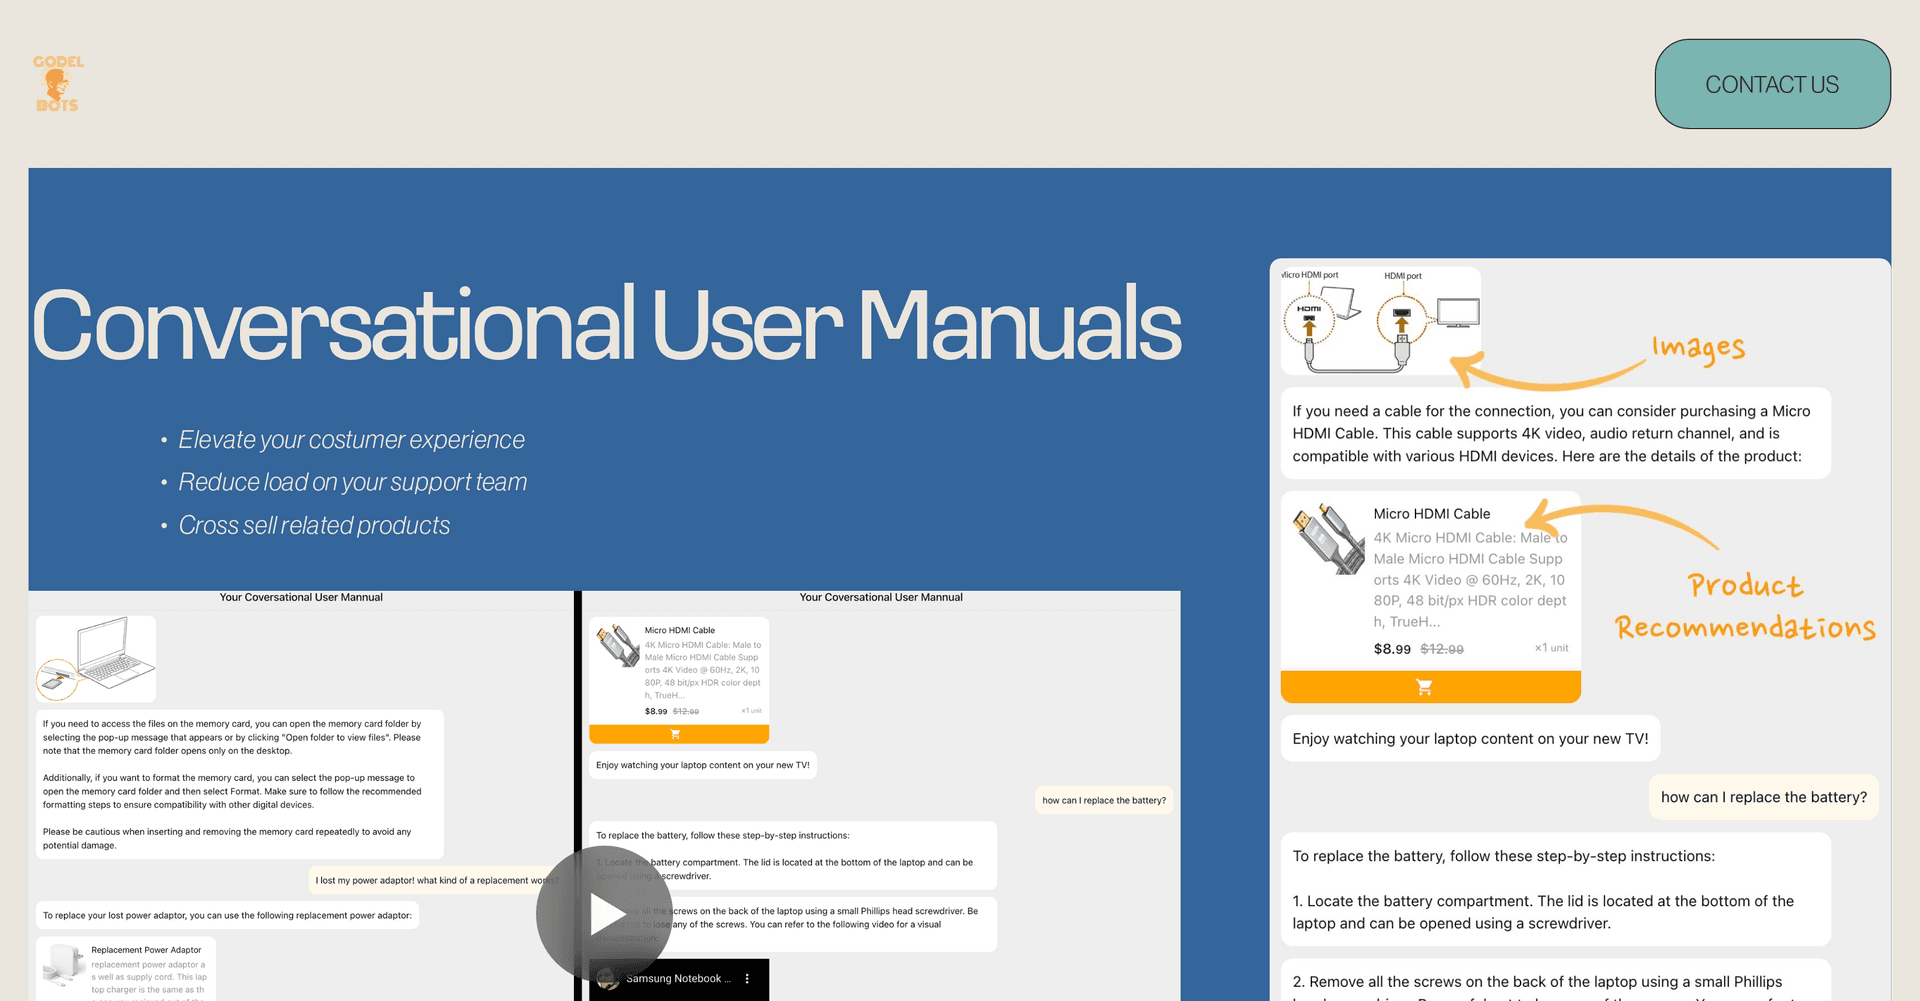Click the handwritten 'Images' annotation label
Image resolution: width=1920 pixels, height=1001 pixels.
click(x=1698, y=348)
